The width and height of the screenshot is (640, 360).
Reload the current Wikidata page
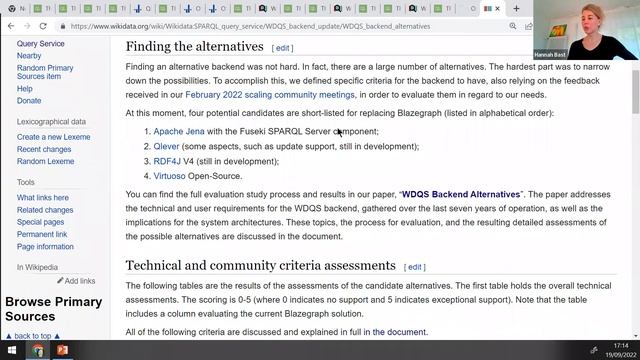[43, 26]
